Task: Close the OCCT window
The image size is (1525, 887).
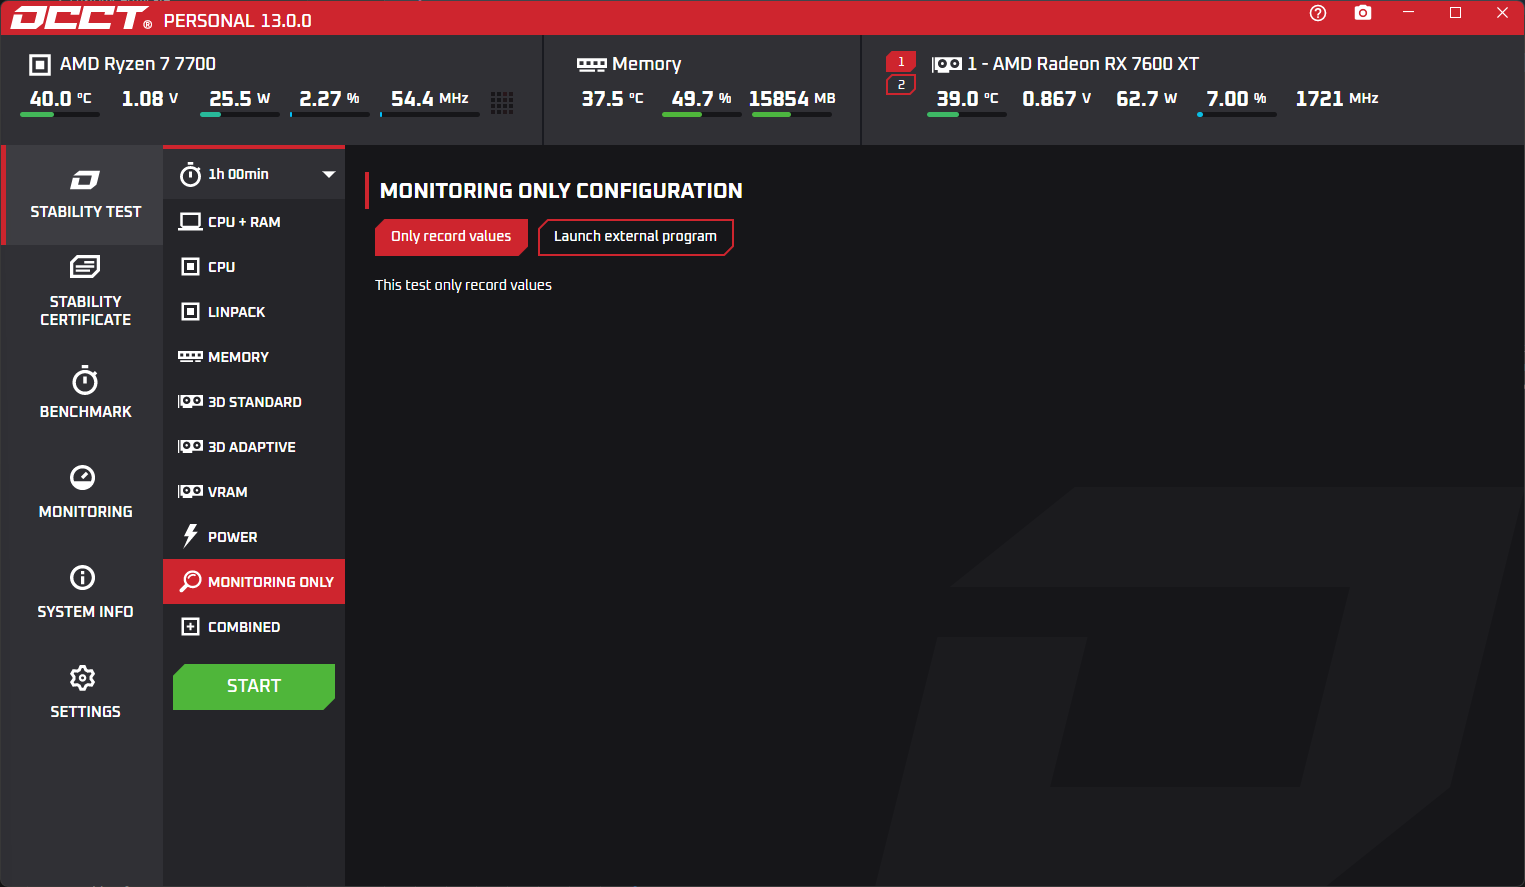Action: (x=1502, y=13)
